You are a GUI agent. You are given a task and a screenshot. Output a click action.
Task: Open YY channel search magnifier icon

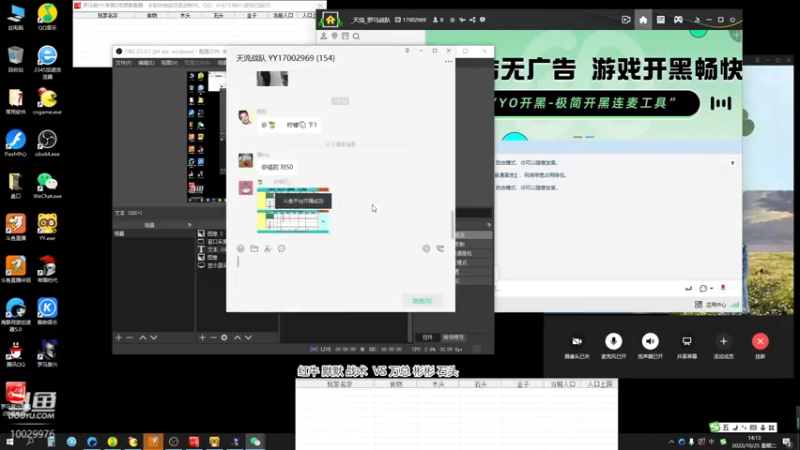pos(356,36)
